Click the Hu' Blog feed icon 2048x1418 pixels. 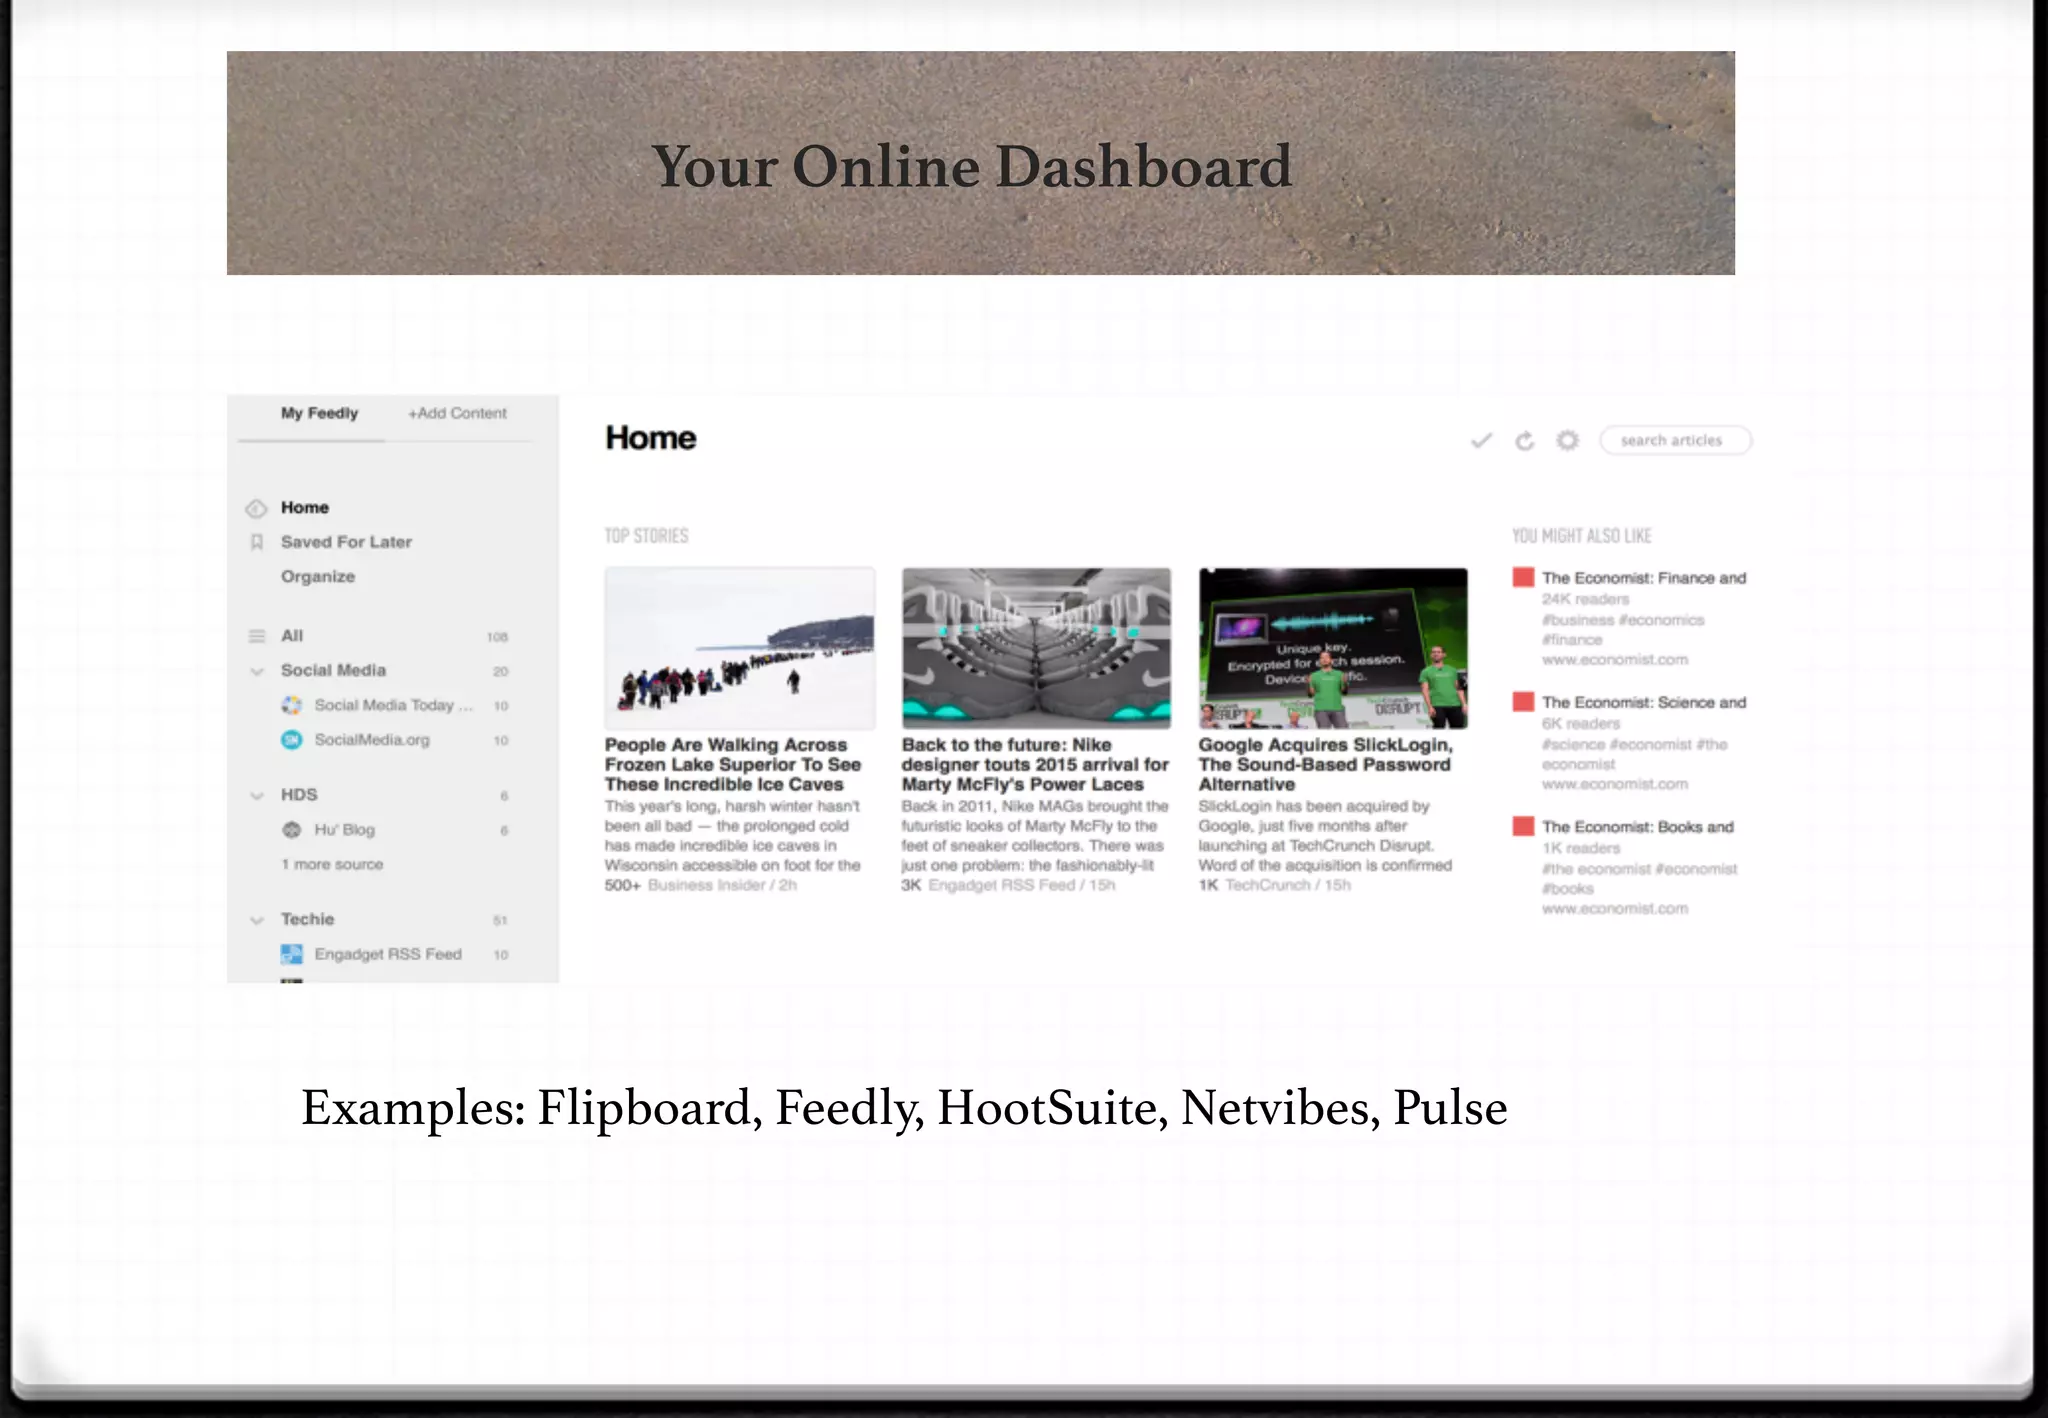coord(292,830)
